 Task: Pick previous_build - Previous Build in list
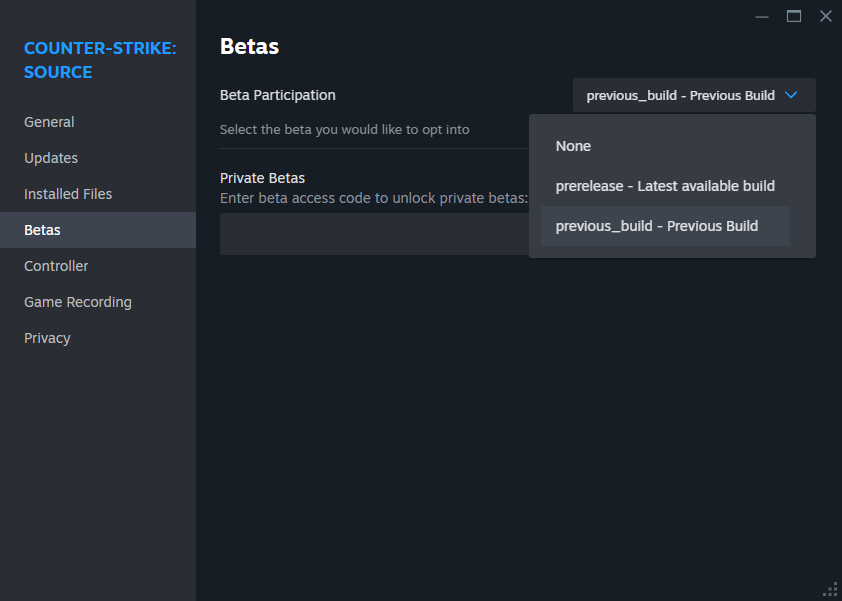point(665,226)
